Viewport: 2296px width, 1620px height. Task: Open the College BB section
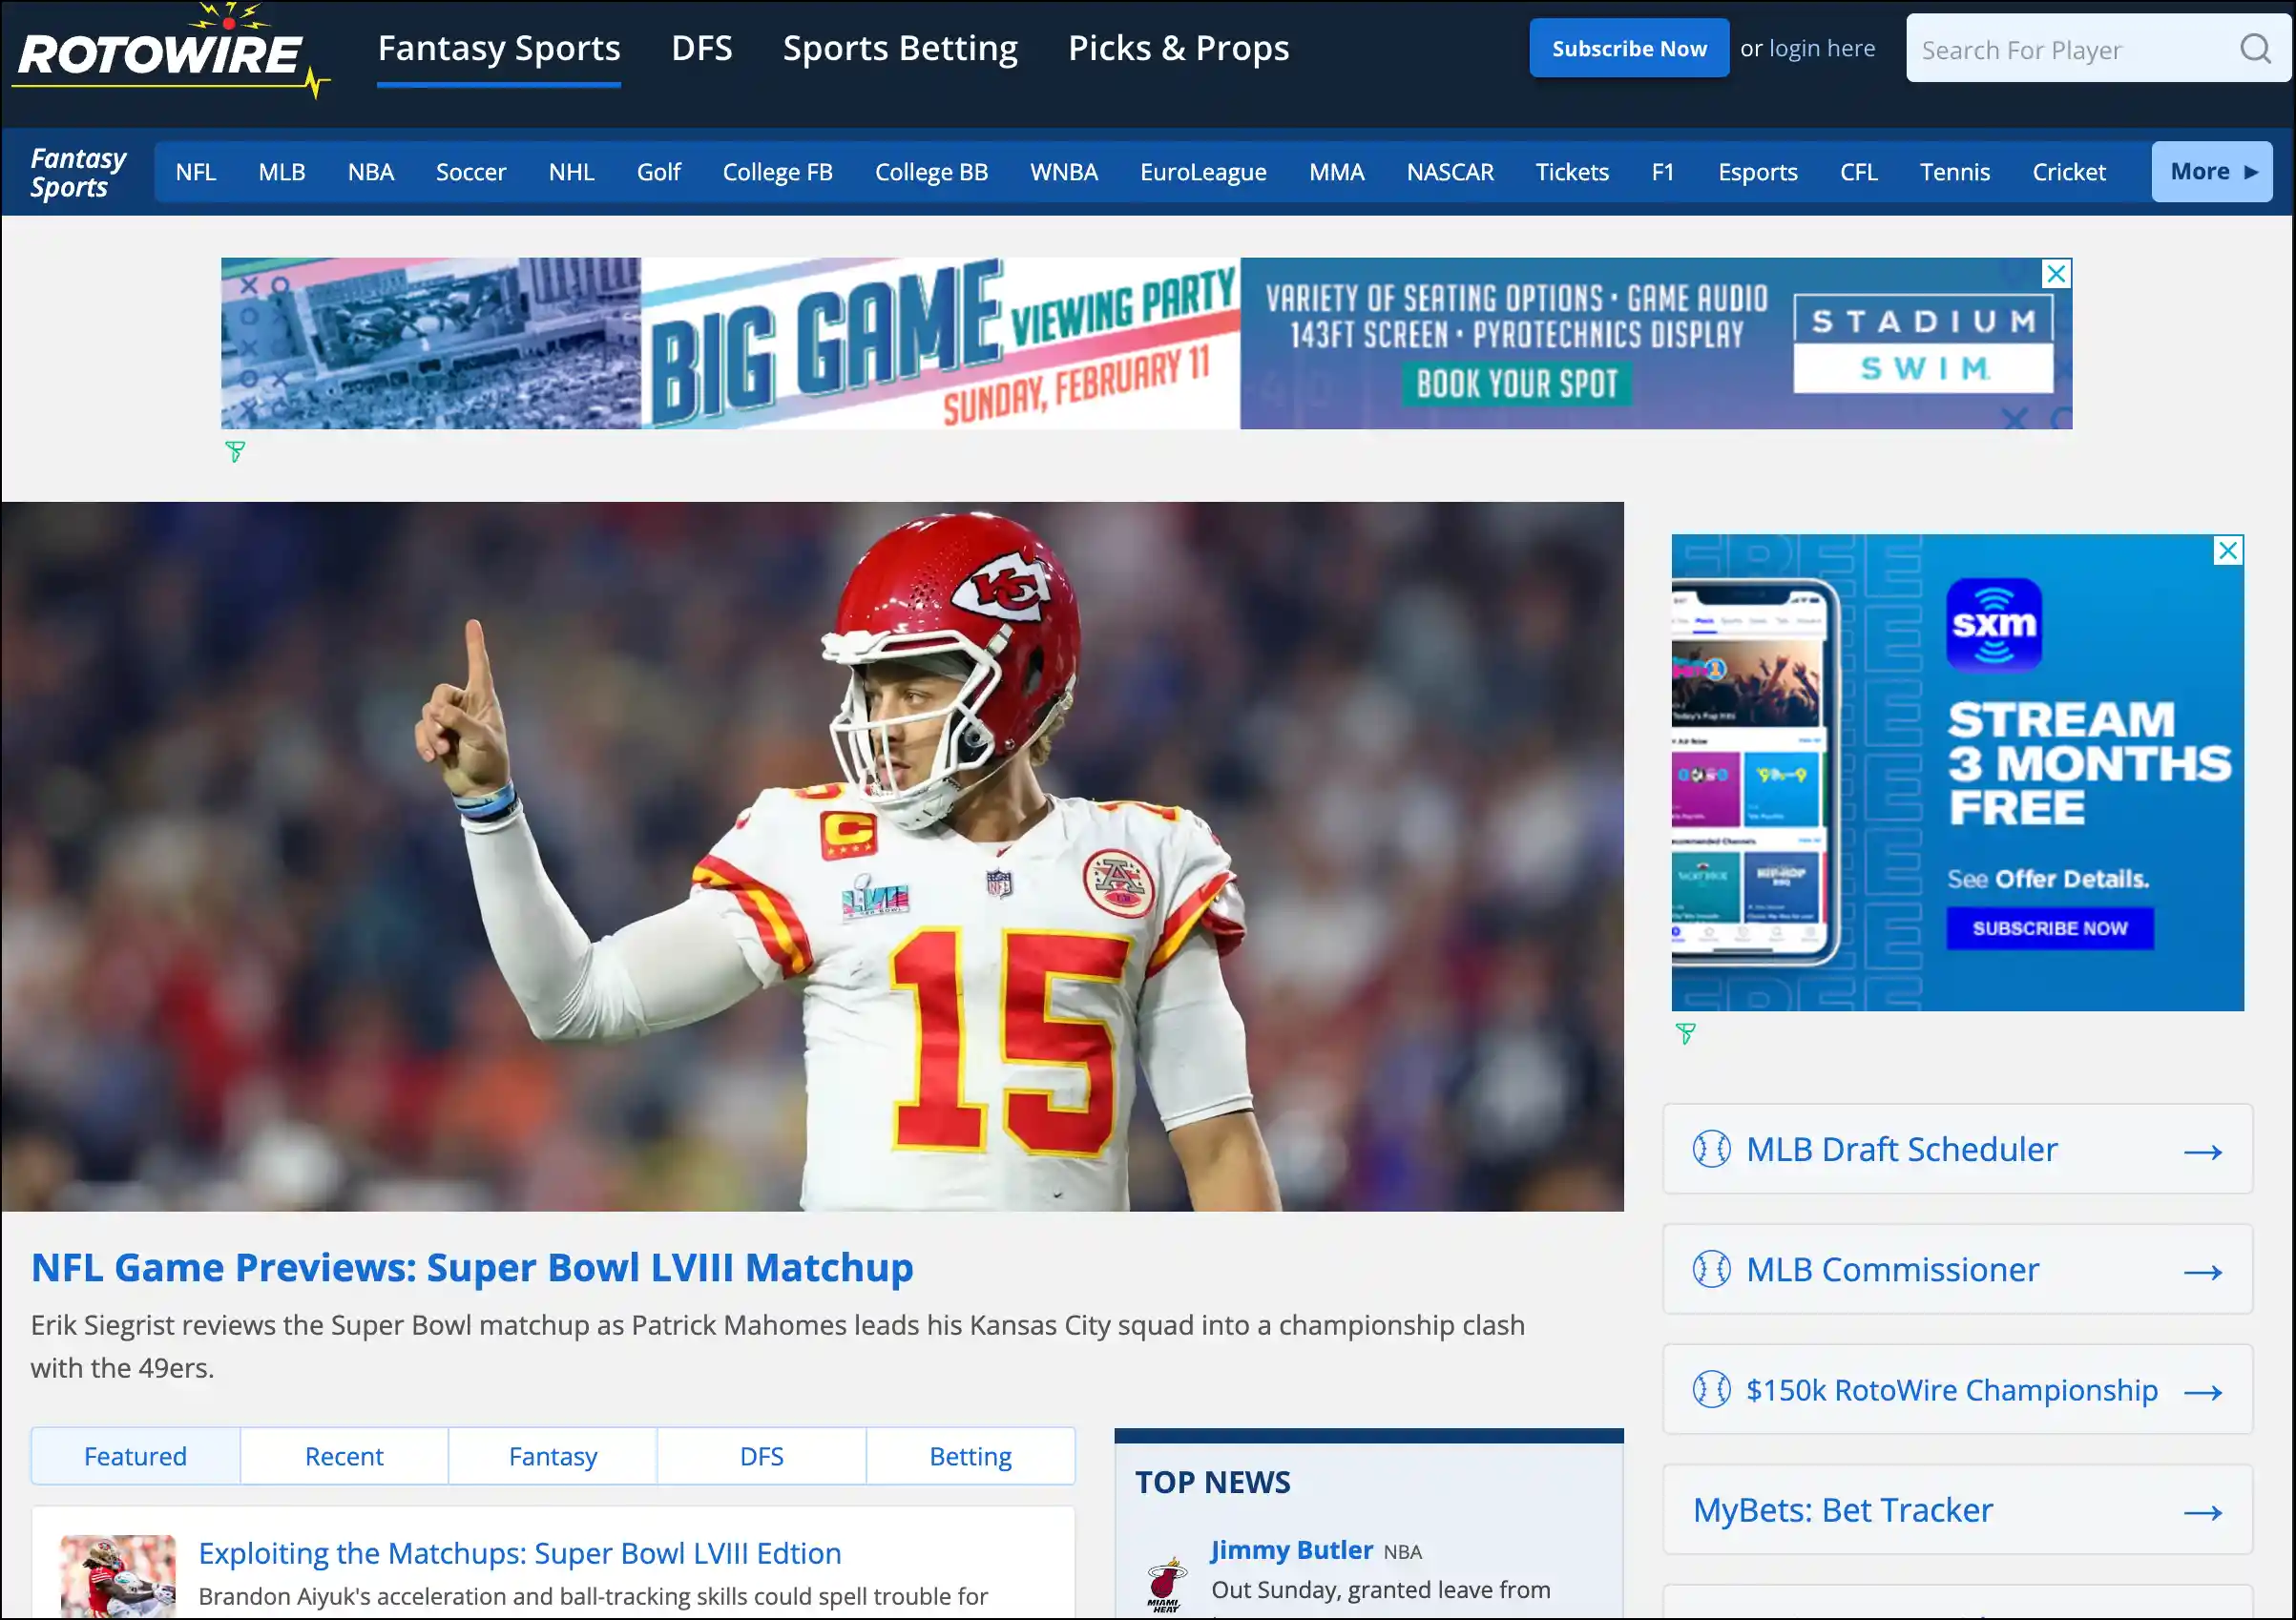click(x=931, y=172)
